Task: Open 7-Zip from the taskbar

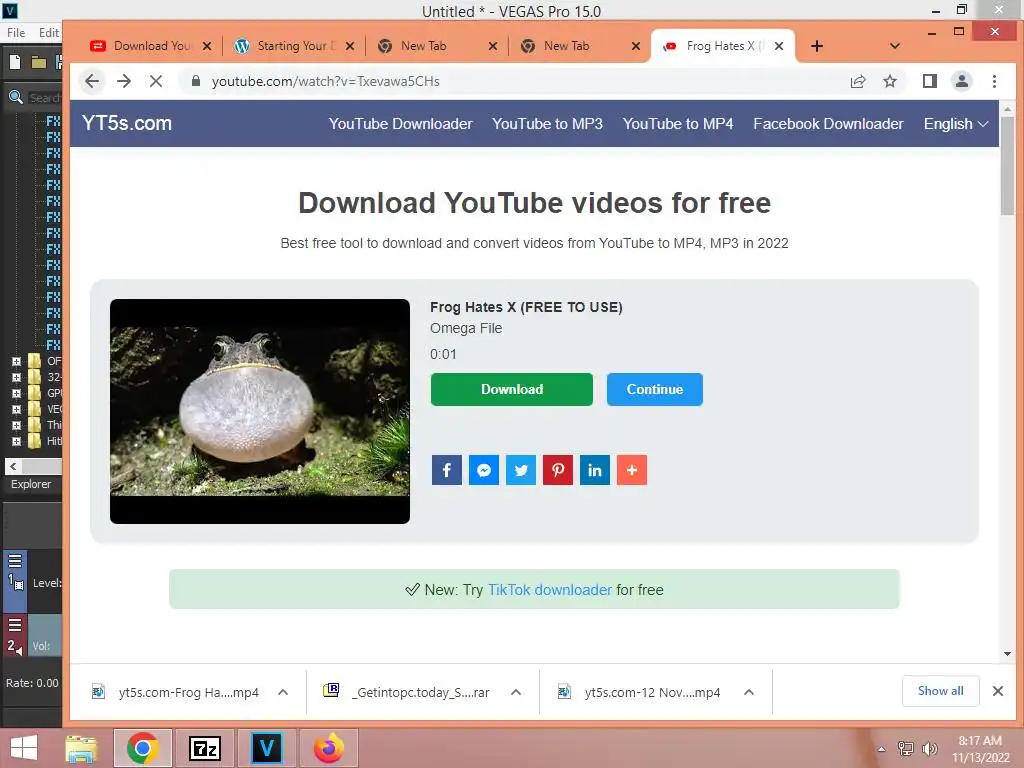Action: pyautogui.click(x=204, y=748)
